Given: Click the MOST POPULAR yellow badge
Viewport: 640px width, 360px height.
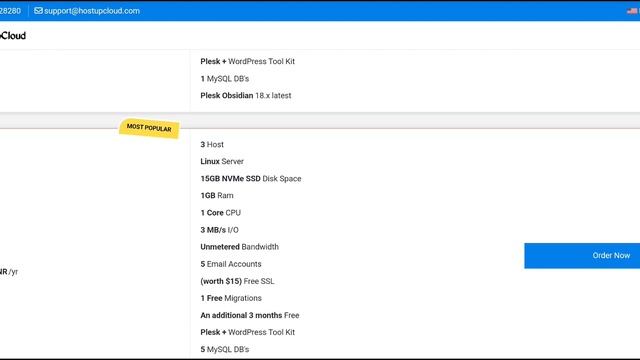Looking at the screenshot, I should 149,128.
